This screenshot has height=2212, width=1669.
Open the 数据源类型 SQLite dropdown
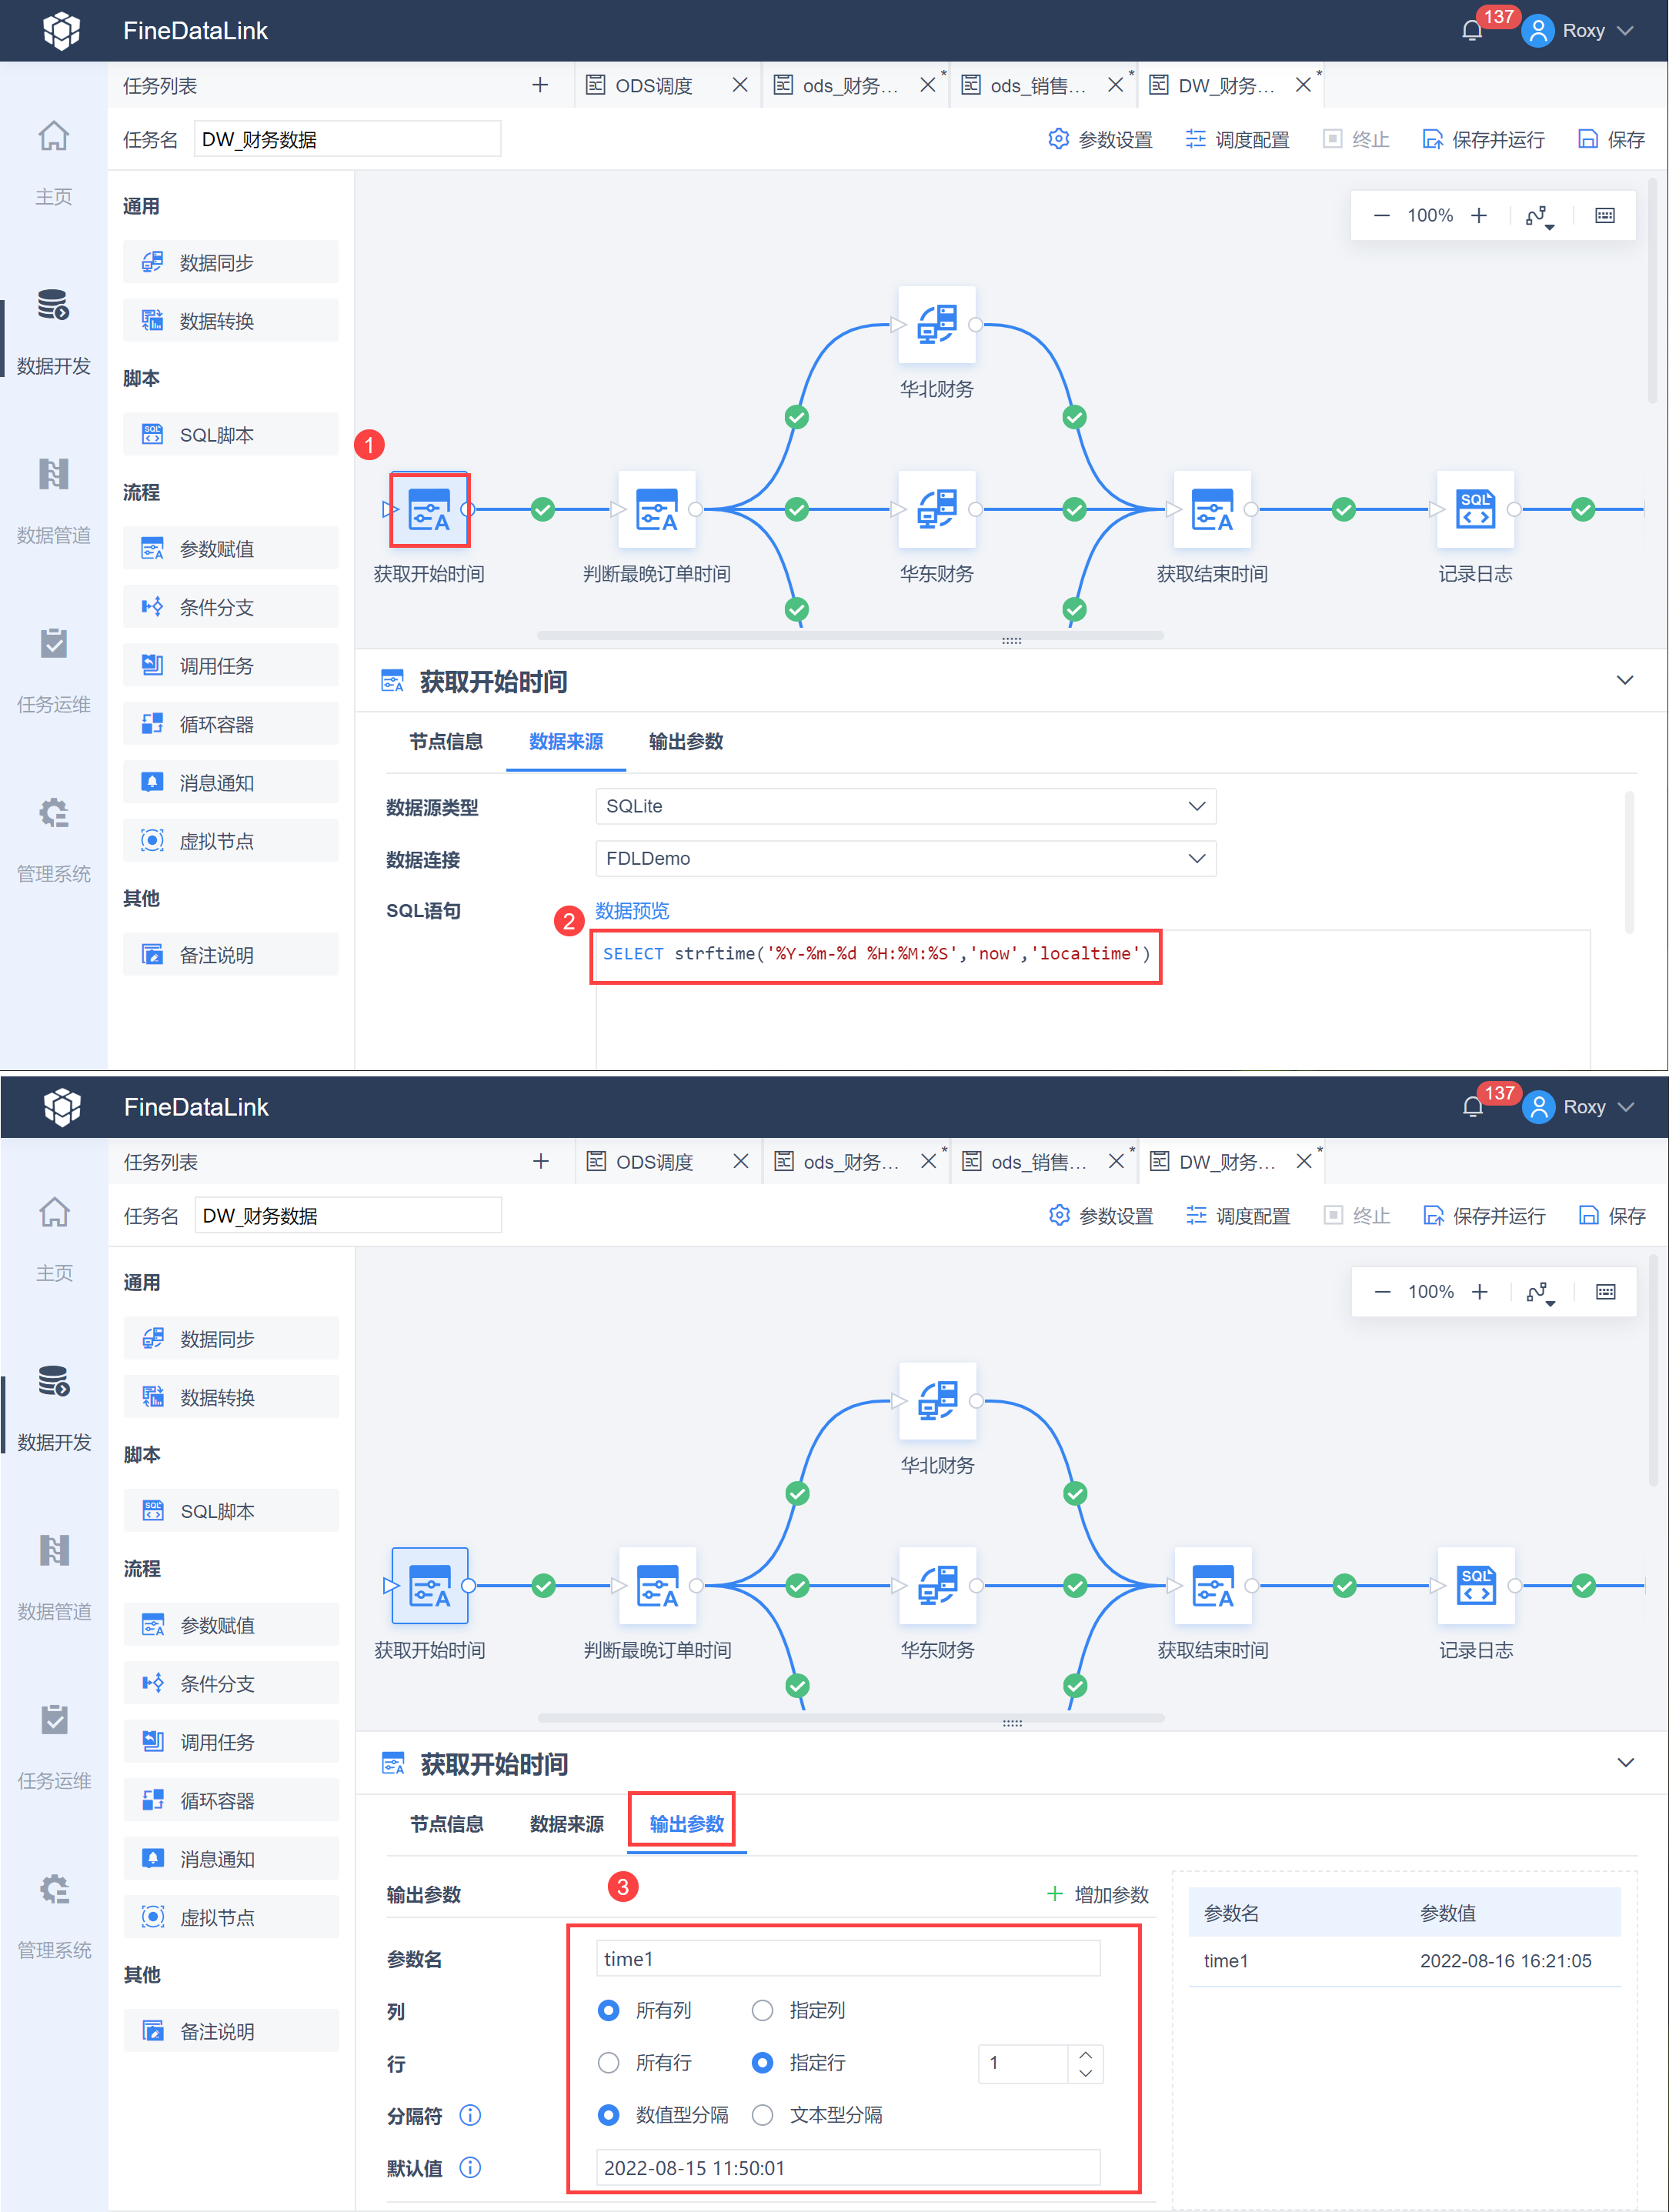tap(906, 806)
